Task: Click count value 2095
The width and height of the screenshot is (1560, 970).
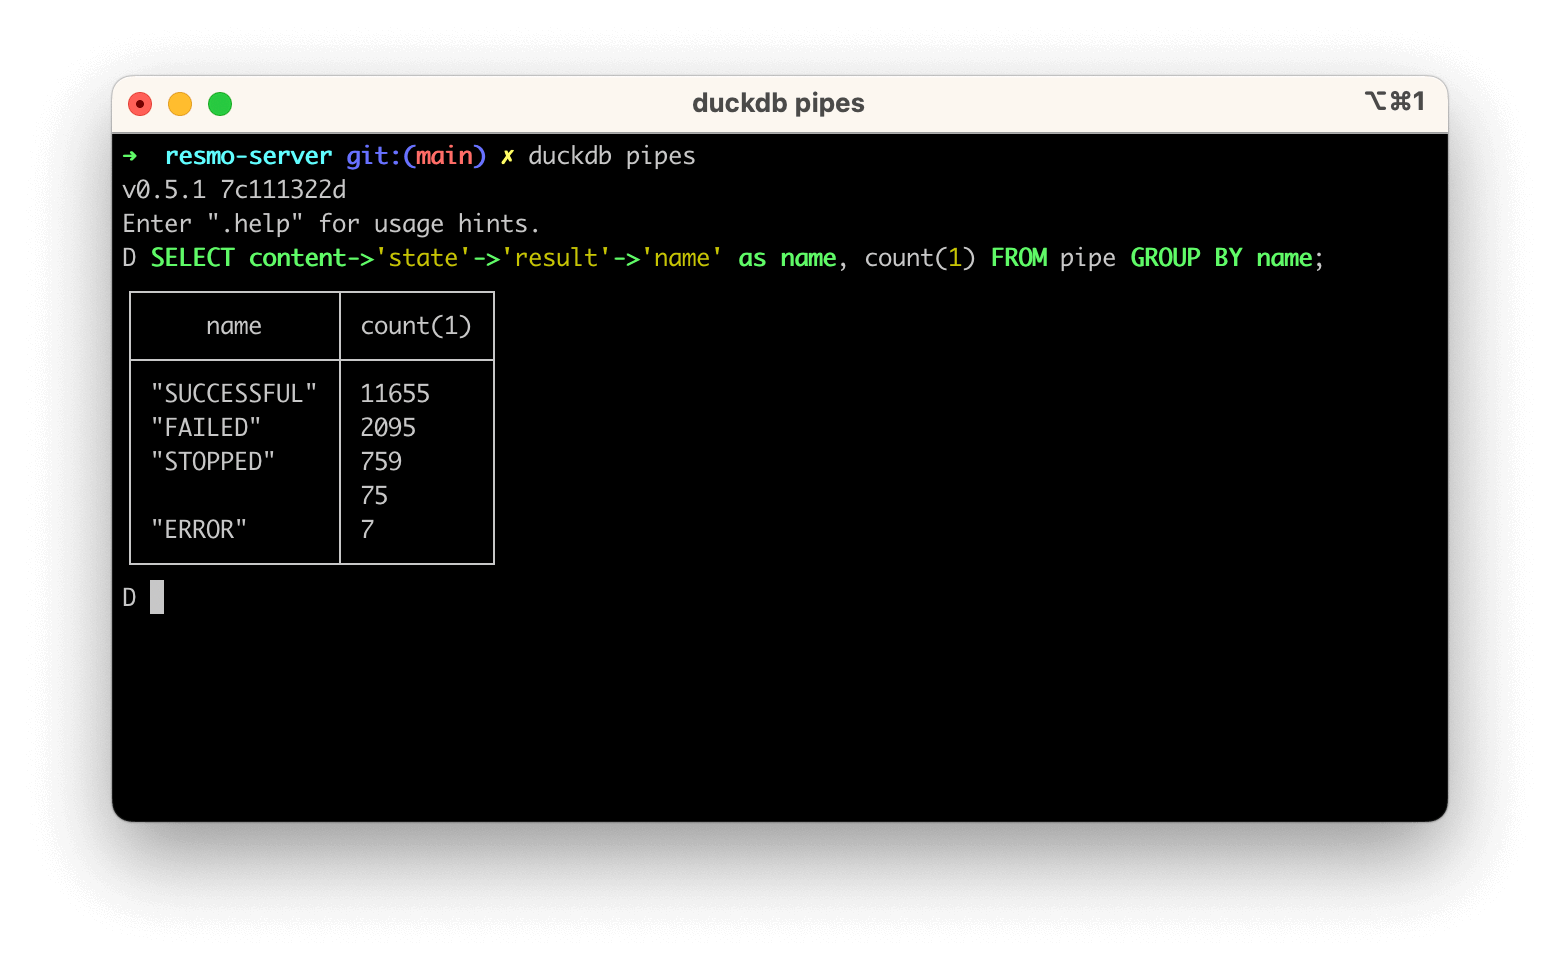Action: (x=388, y=428)
